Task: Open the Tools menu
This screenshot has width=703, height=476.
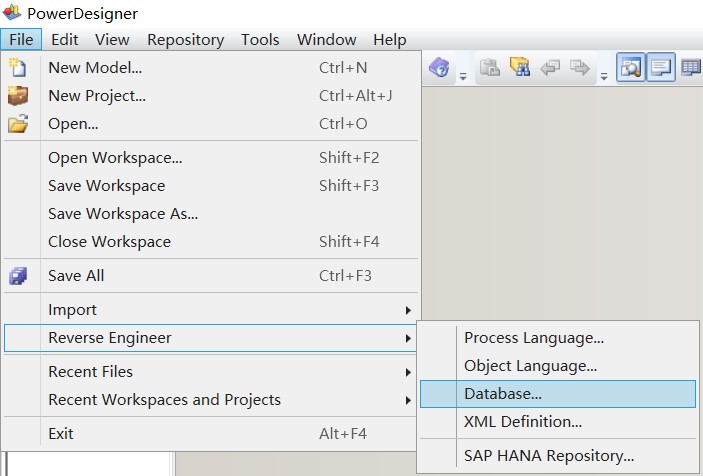Action: click(x=260, y=40)
